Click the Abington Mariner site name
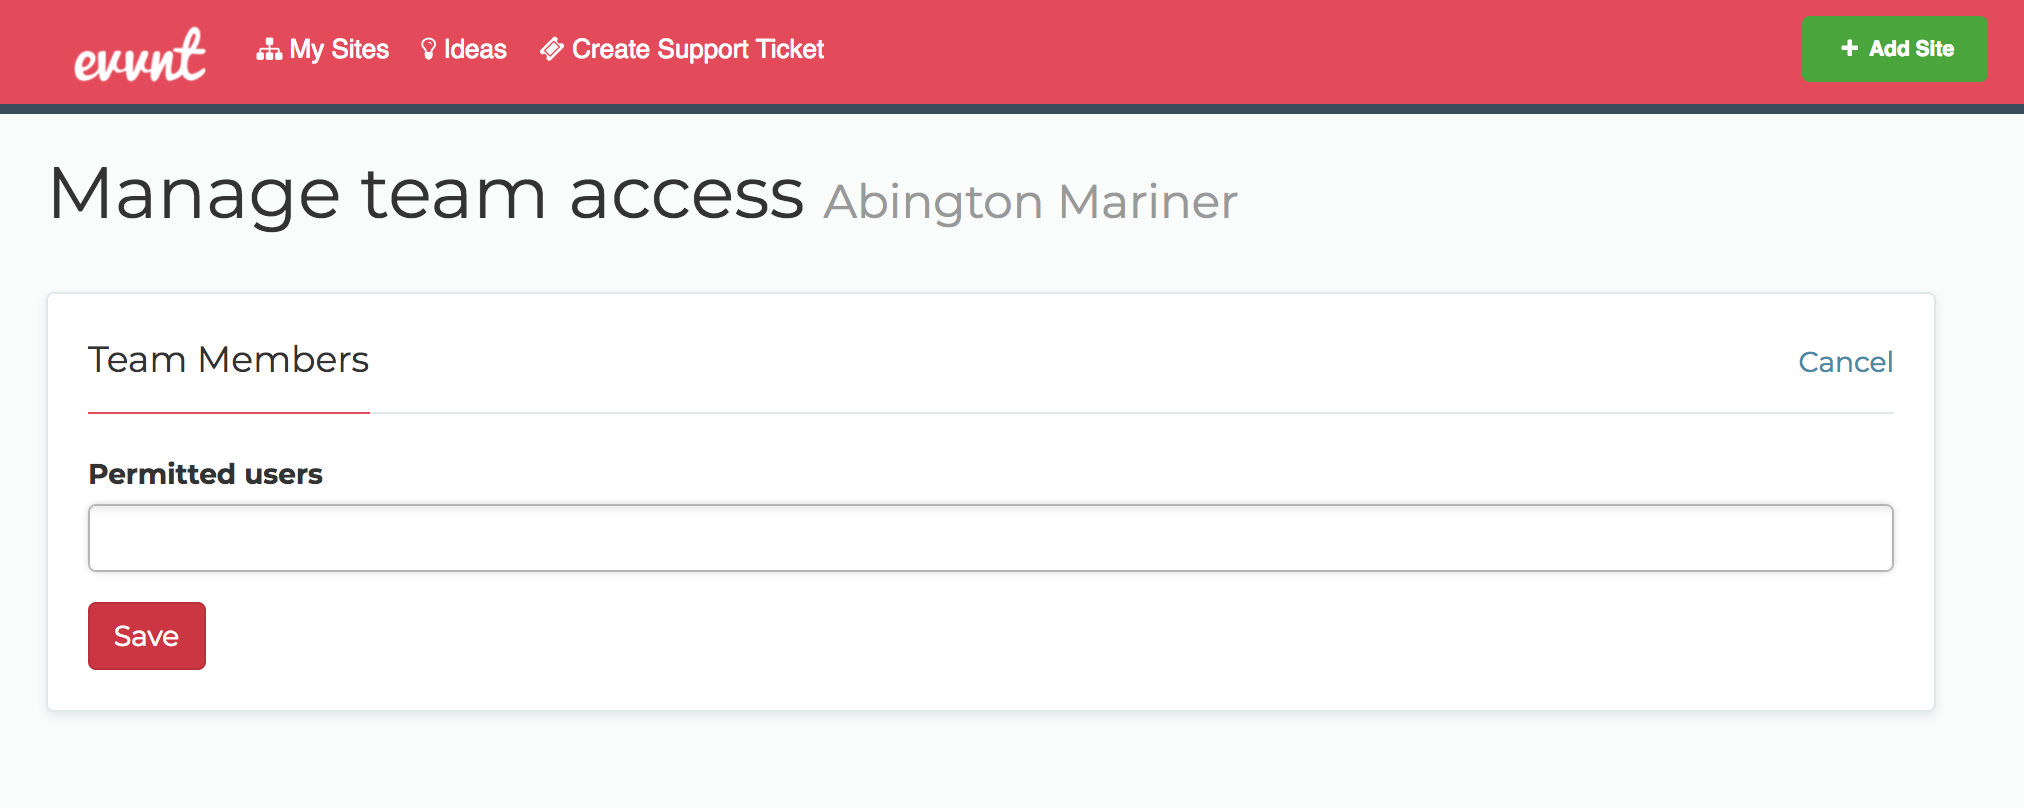 (x=1030, y=202)
